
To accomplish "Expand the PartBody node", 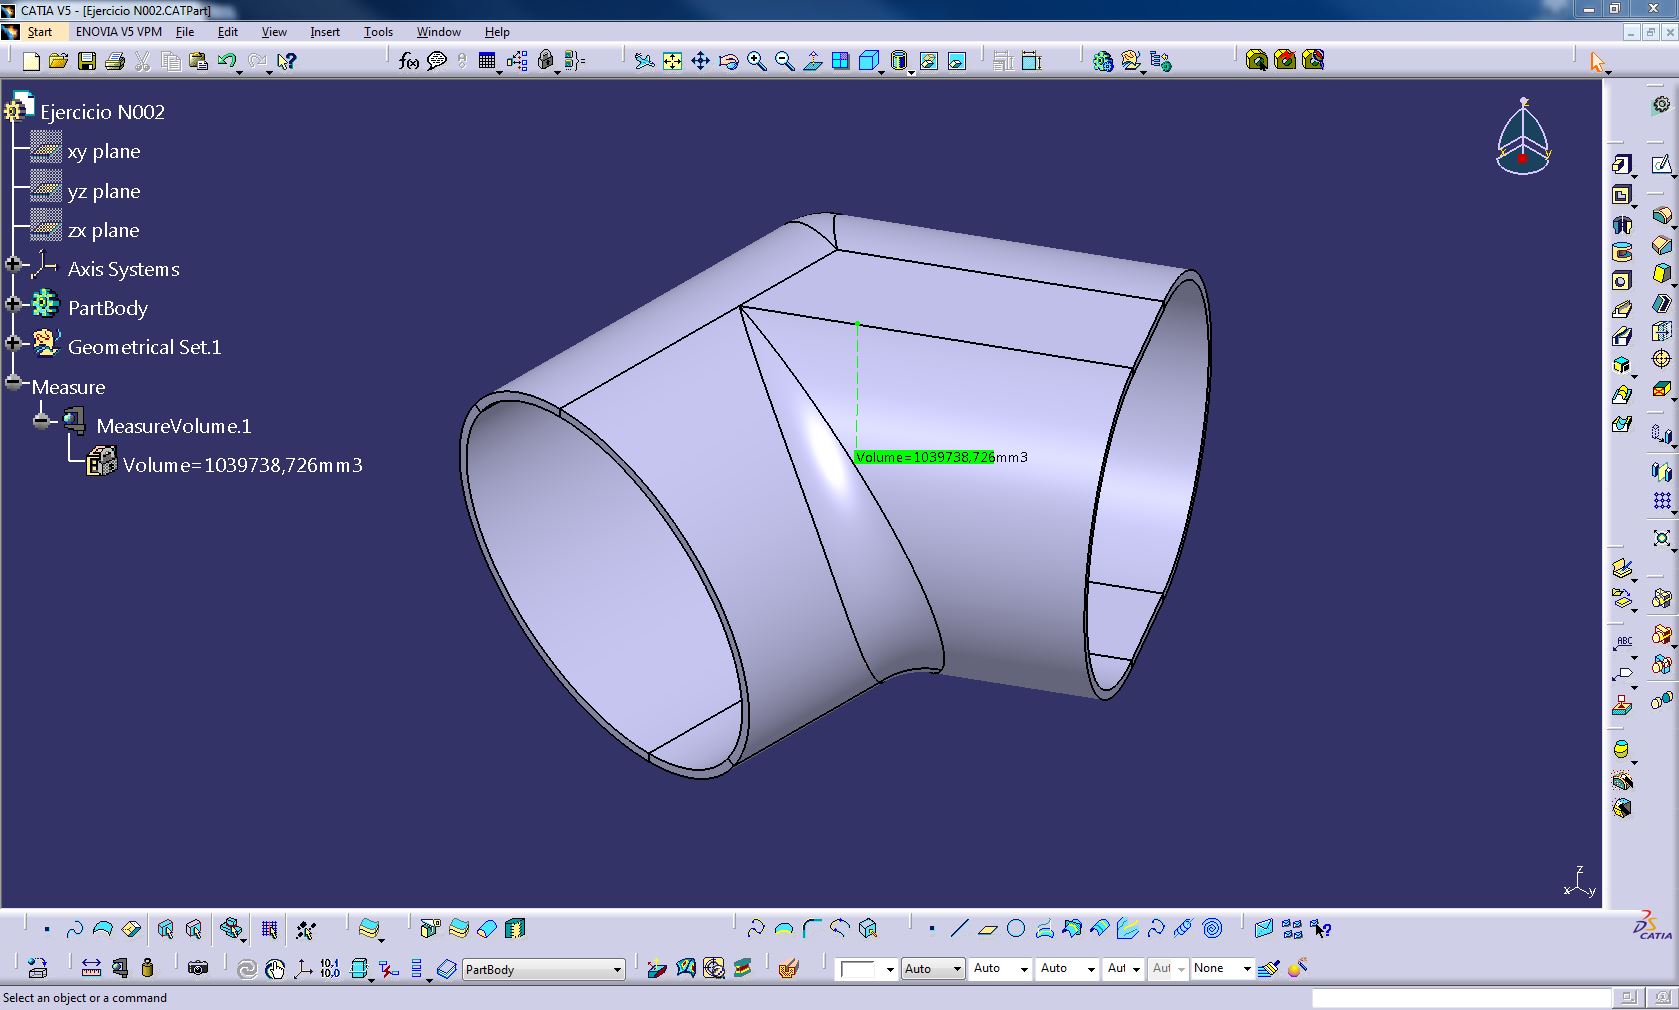I will pyautogui.click(x=13, y=303).
